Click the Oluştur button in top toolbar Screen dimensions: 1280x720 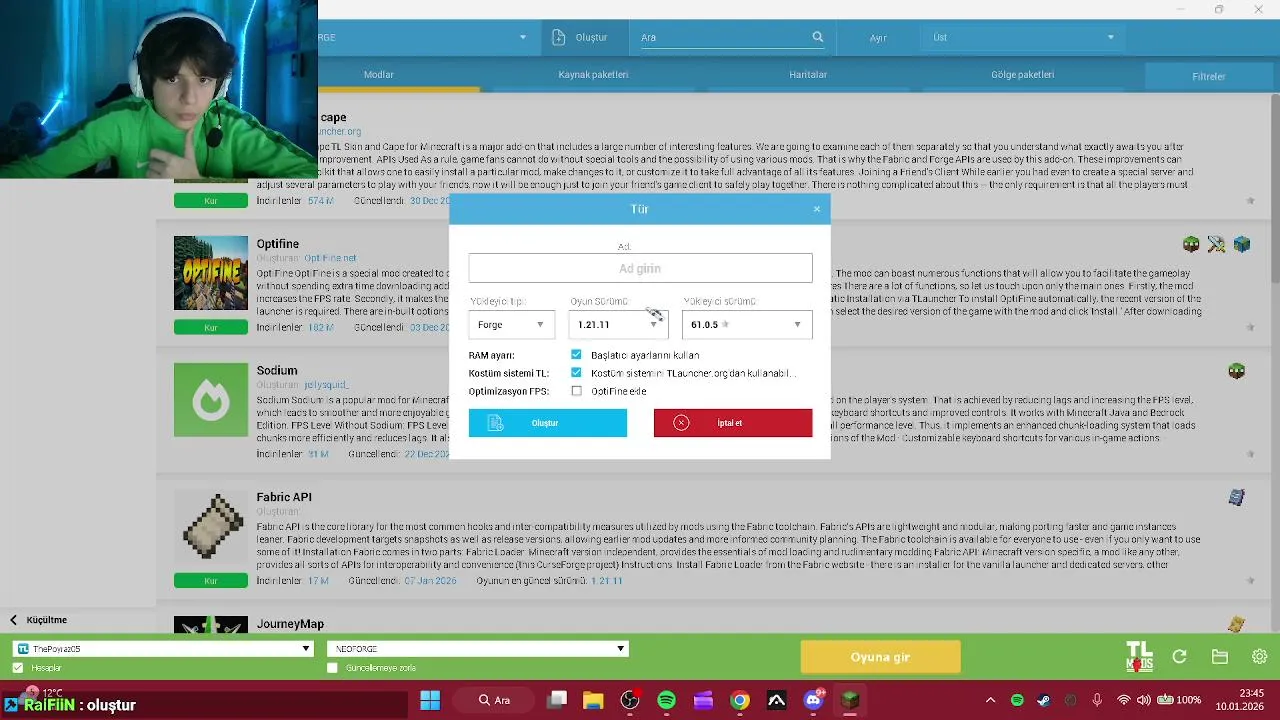581,37
